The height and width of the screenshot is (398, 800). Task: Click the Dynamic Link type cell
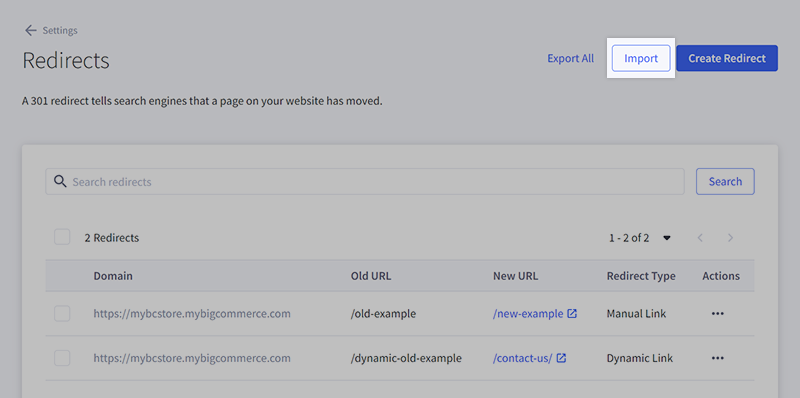[x=640, y=358]
